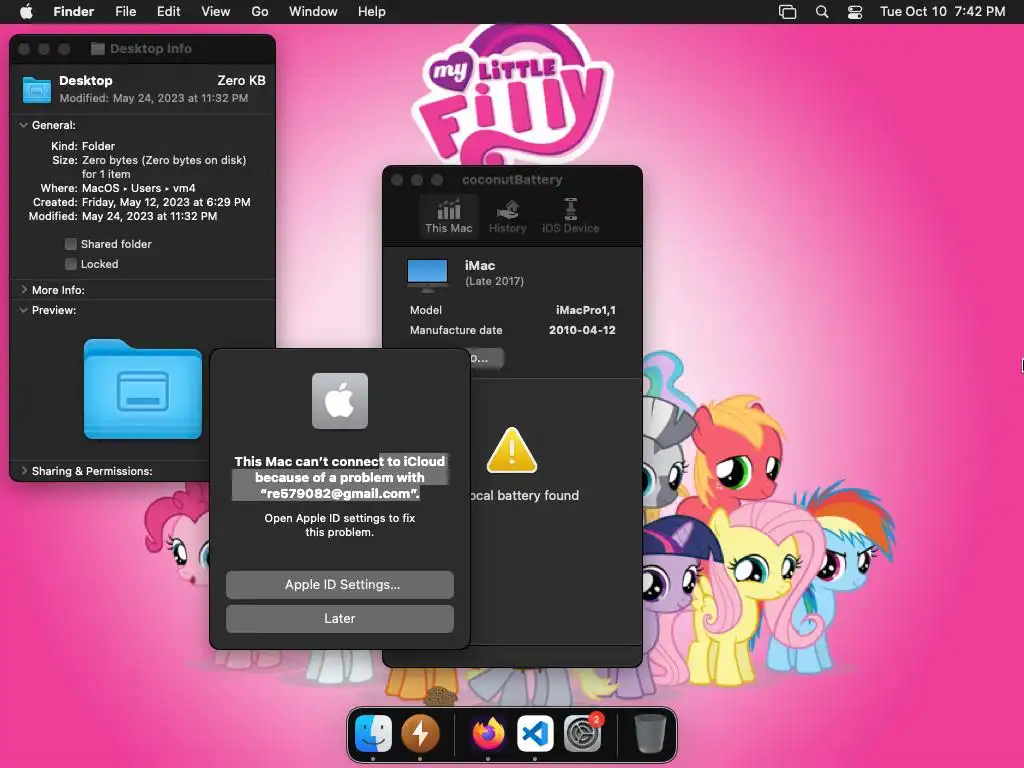Switch to iOS Device tab in coconutBattery
1024x768 pixels.
(570, 216)
